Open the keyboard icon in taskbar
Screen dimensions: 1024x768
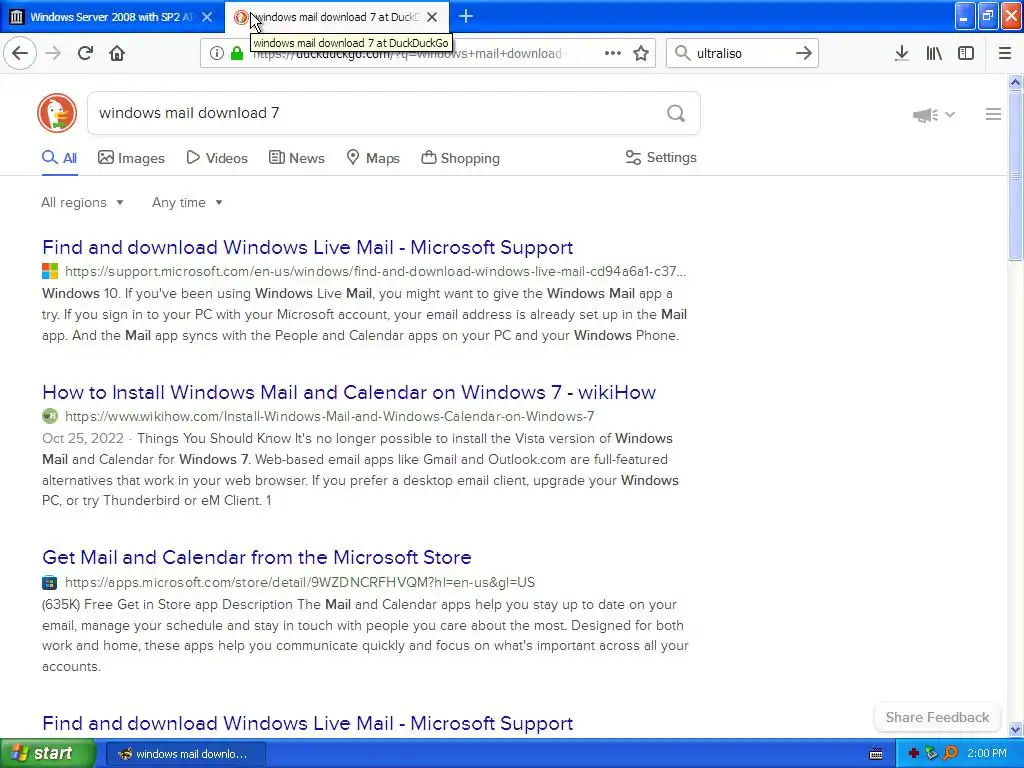point(876,754)
